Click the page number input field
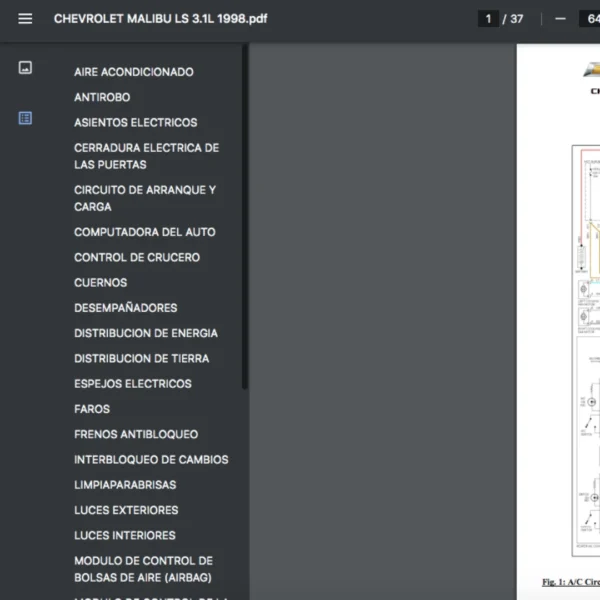 pos(488,19)
